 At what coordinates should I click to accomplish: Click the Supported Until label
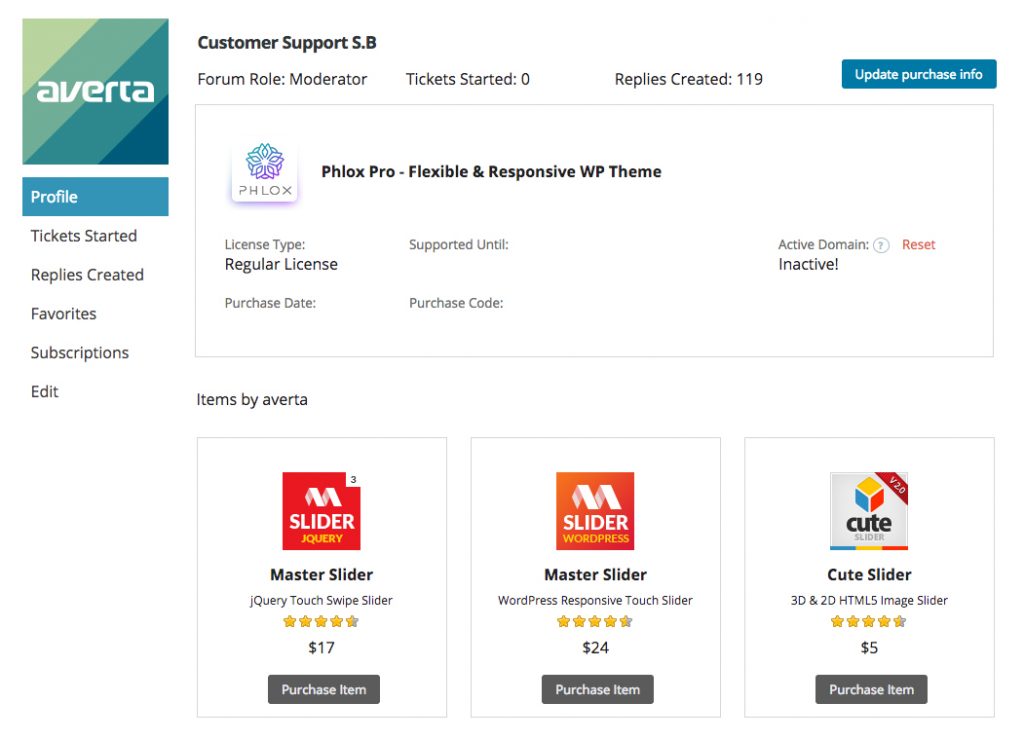(458, 245)
